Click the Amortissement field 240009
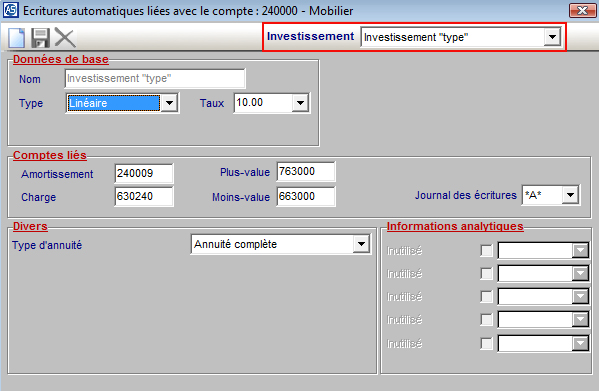 (x=144, y=173)
